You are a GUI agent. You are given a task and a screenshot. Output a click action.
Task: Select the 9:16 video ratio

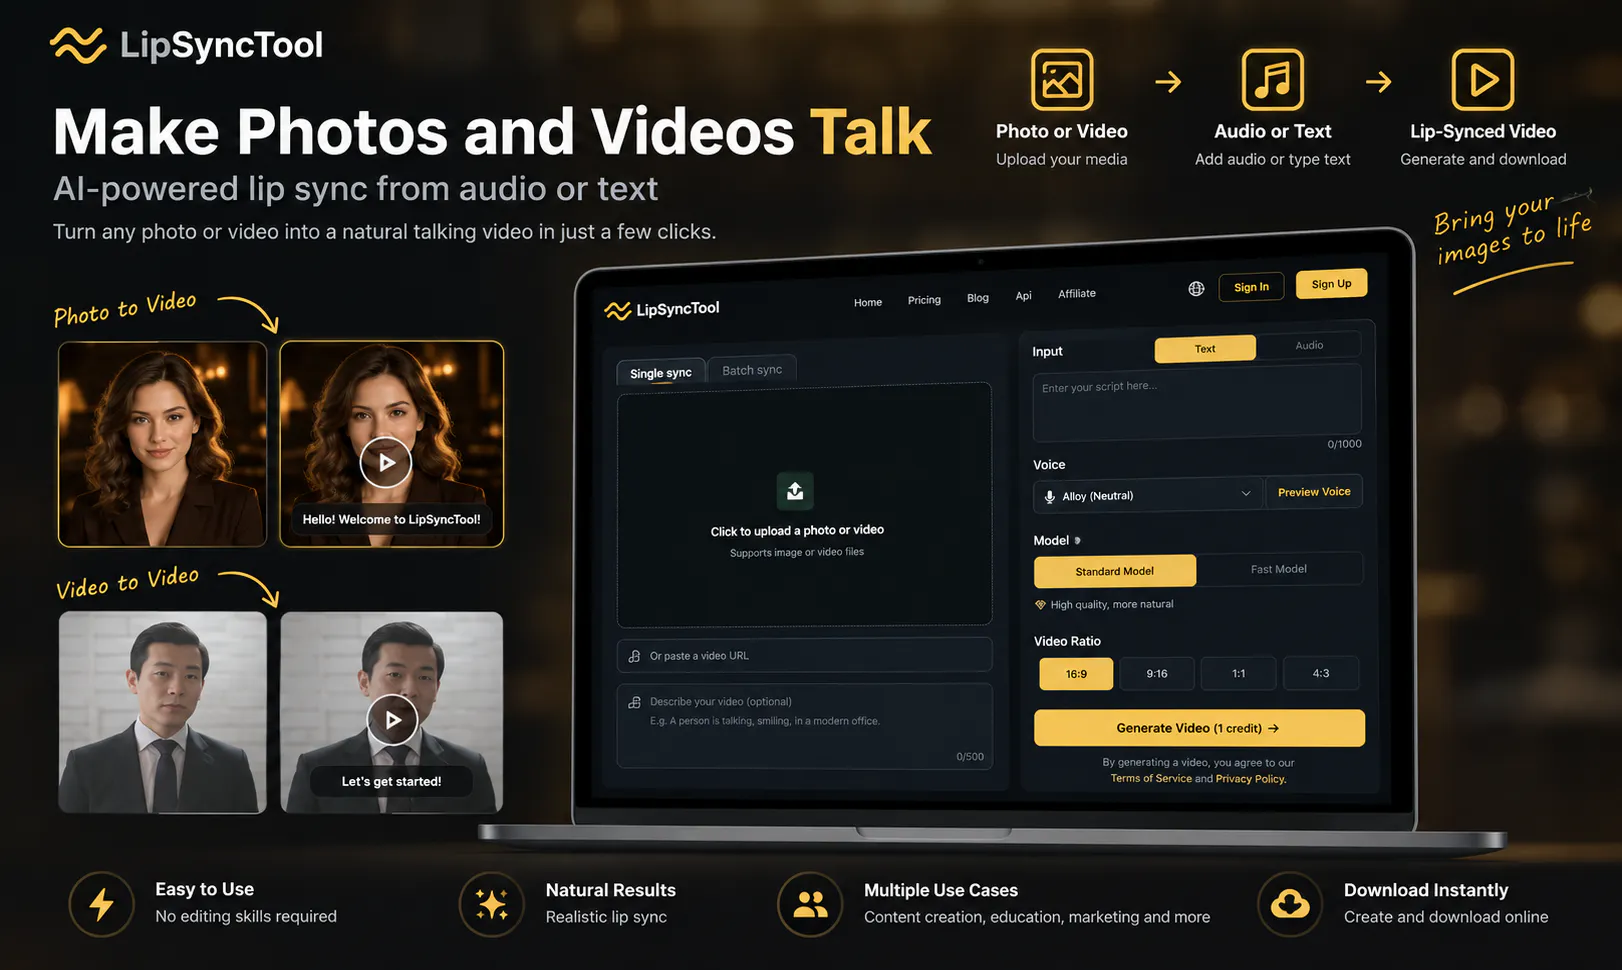tap(1157, 674)
